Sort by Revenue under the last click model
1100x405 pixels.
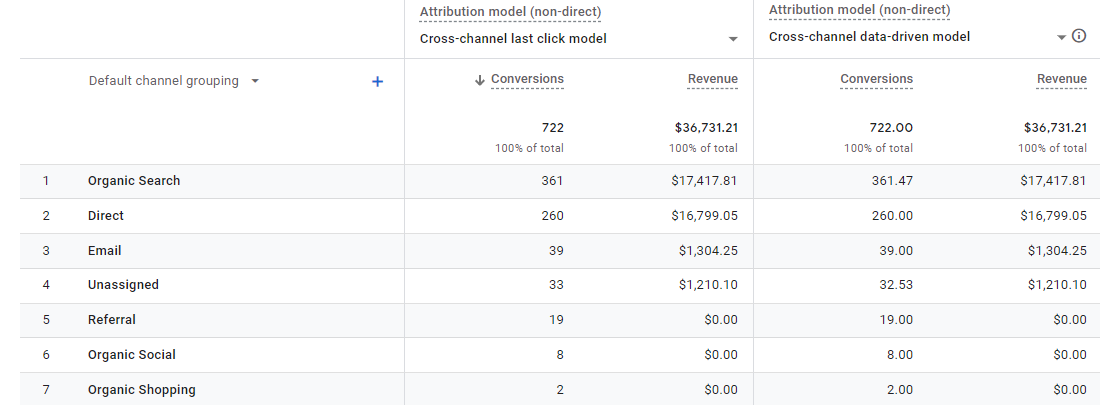[712, 80]
